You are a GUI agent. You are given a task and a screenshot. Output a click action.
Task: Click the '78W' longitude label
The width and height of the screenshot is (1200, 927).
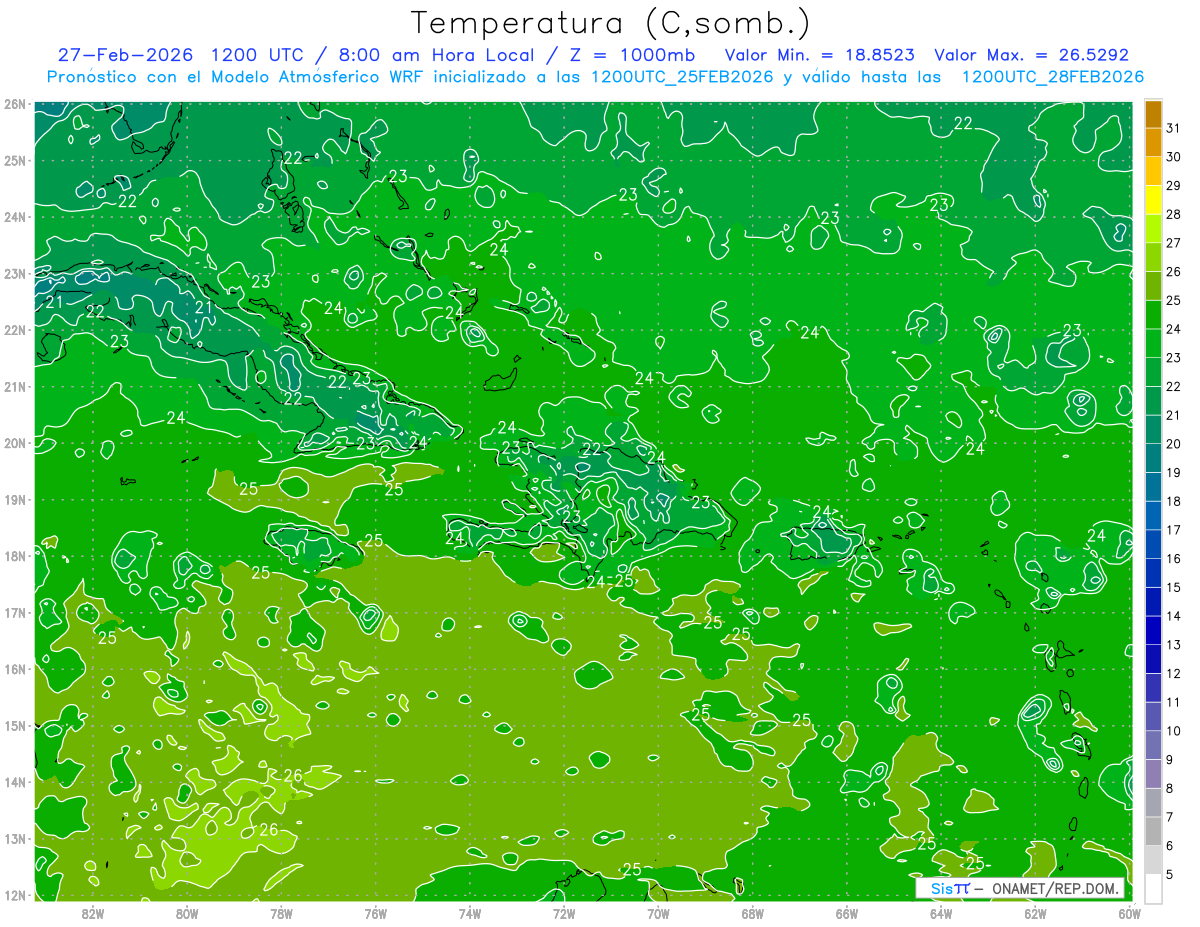point(281,913)
